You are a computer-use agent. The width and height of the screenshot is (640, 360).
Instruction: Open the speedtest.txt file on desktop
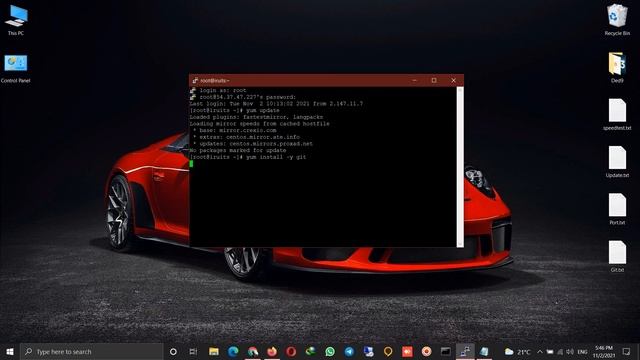tap(617, 114)
